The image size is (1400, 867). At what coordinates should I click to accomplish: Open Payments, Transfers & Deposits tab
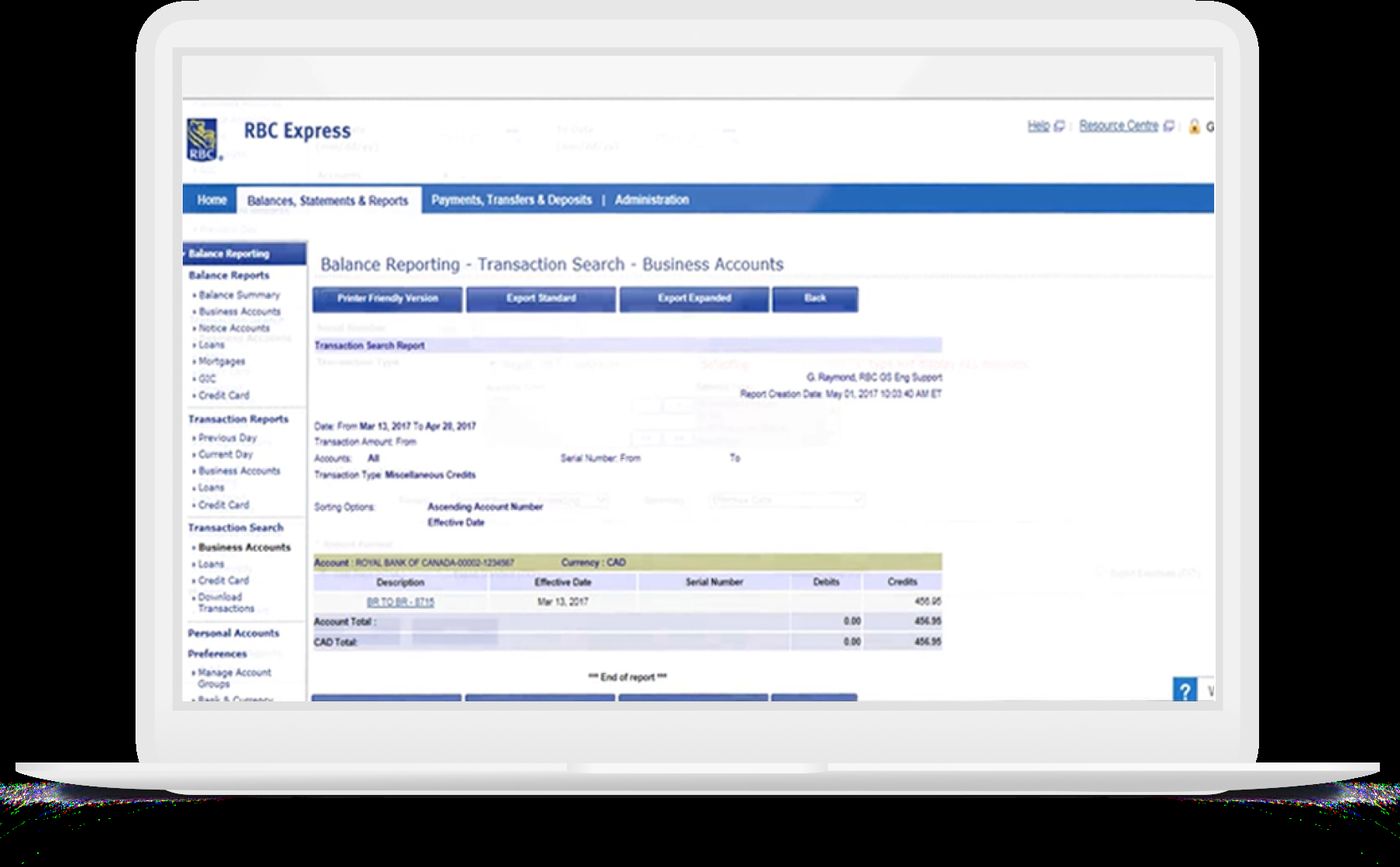(x=511, y=200)
